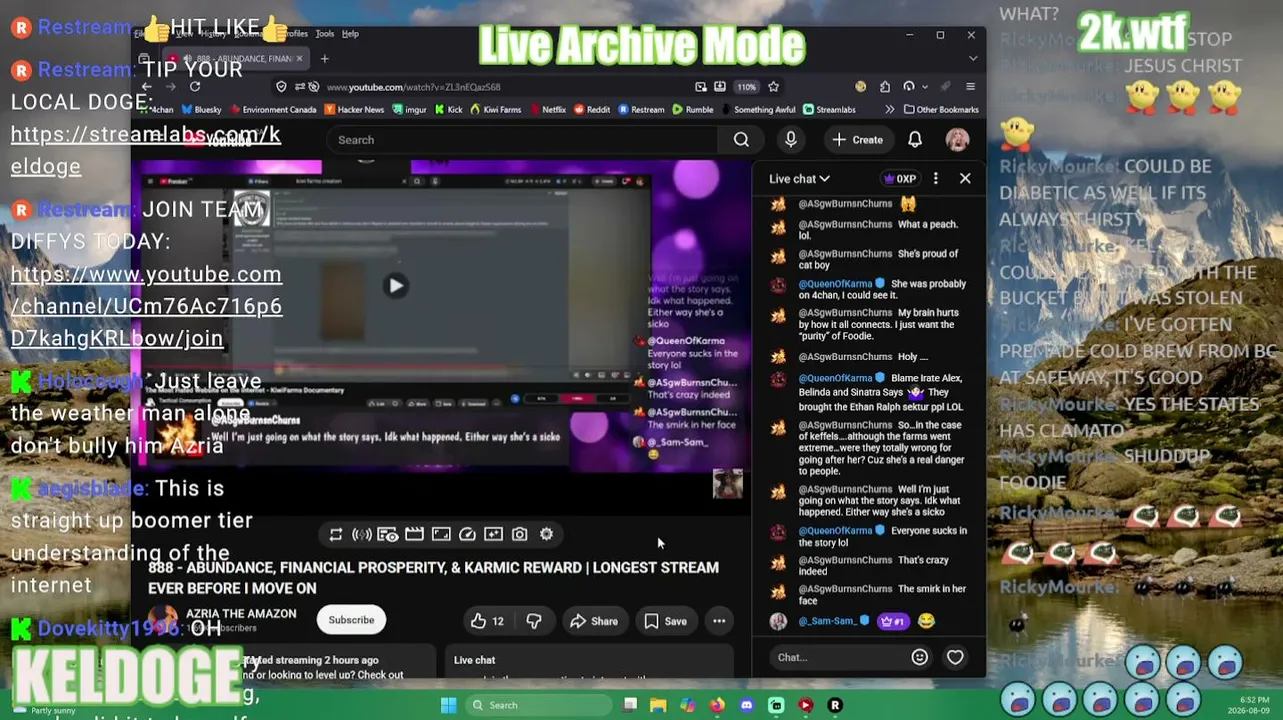The image size is (1283, 720).
Task: Open the Rumble bookmark
Action: coord(692,110)
